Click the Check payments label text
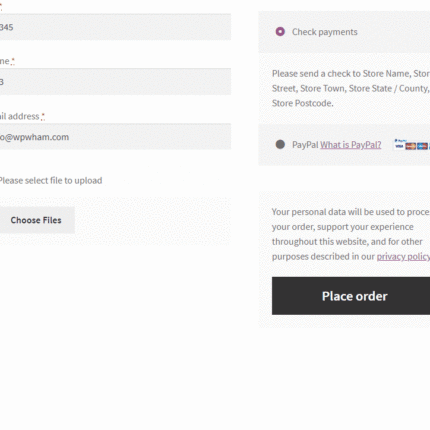 (x=325, y=32)
